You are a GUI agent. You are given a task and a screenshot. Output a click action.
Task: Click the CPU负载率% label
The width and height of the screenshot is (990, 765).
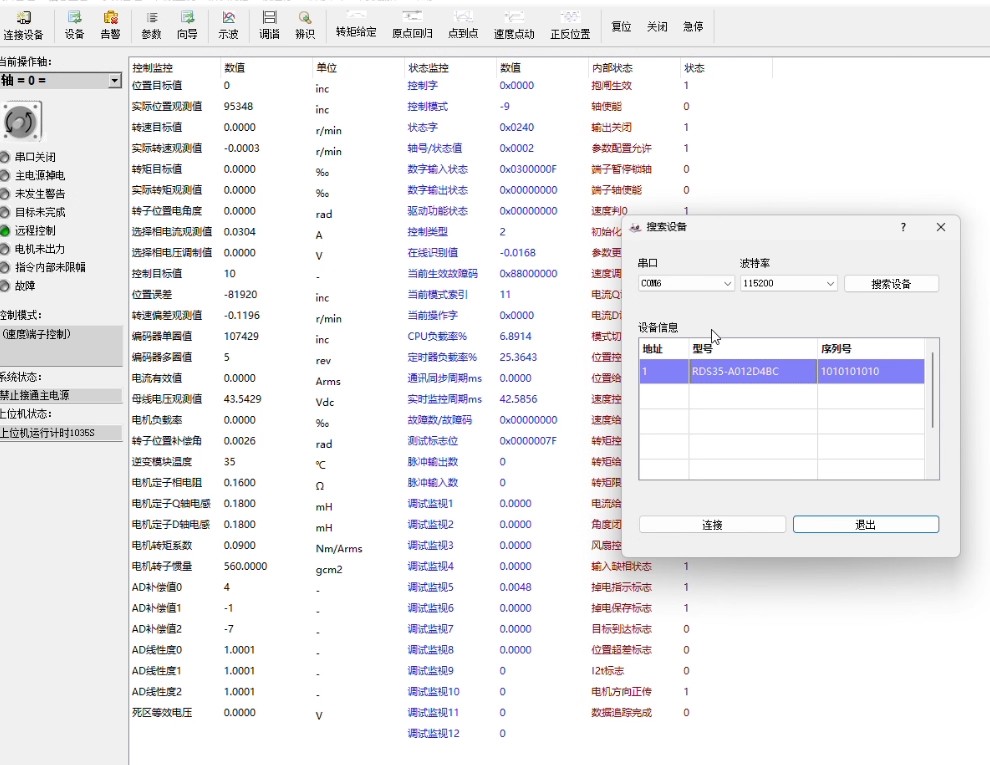(437, 336)
